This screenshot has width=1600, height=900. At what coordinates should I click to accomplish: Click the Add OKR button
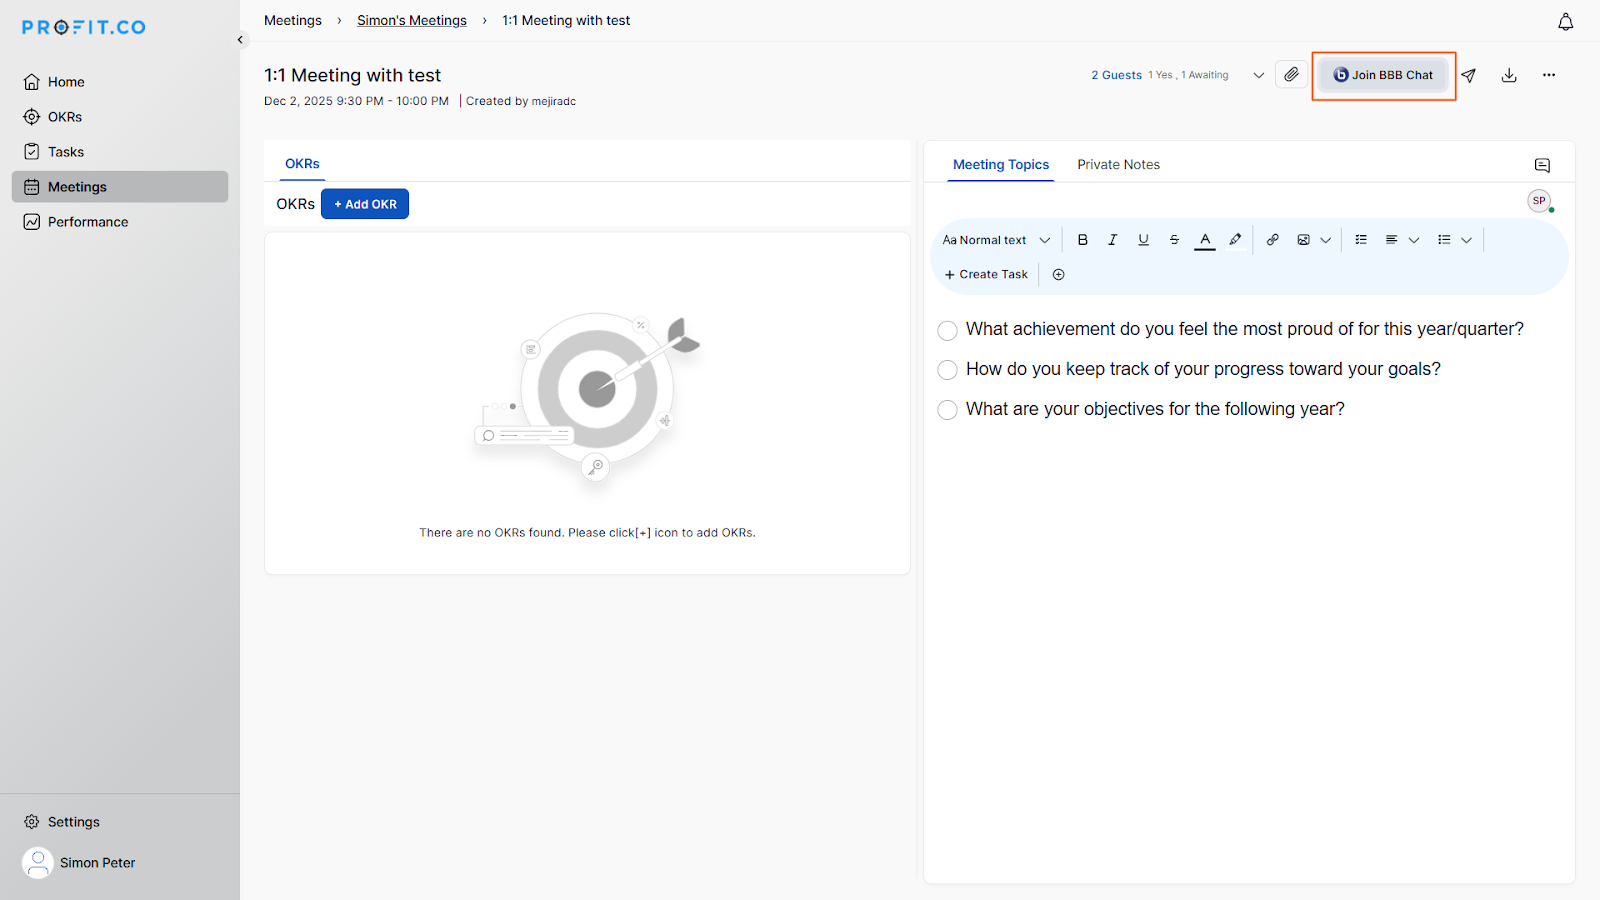tap(365, 204)
